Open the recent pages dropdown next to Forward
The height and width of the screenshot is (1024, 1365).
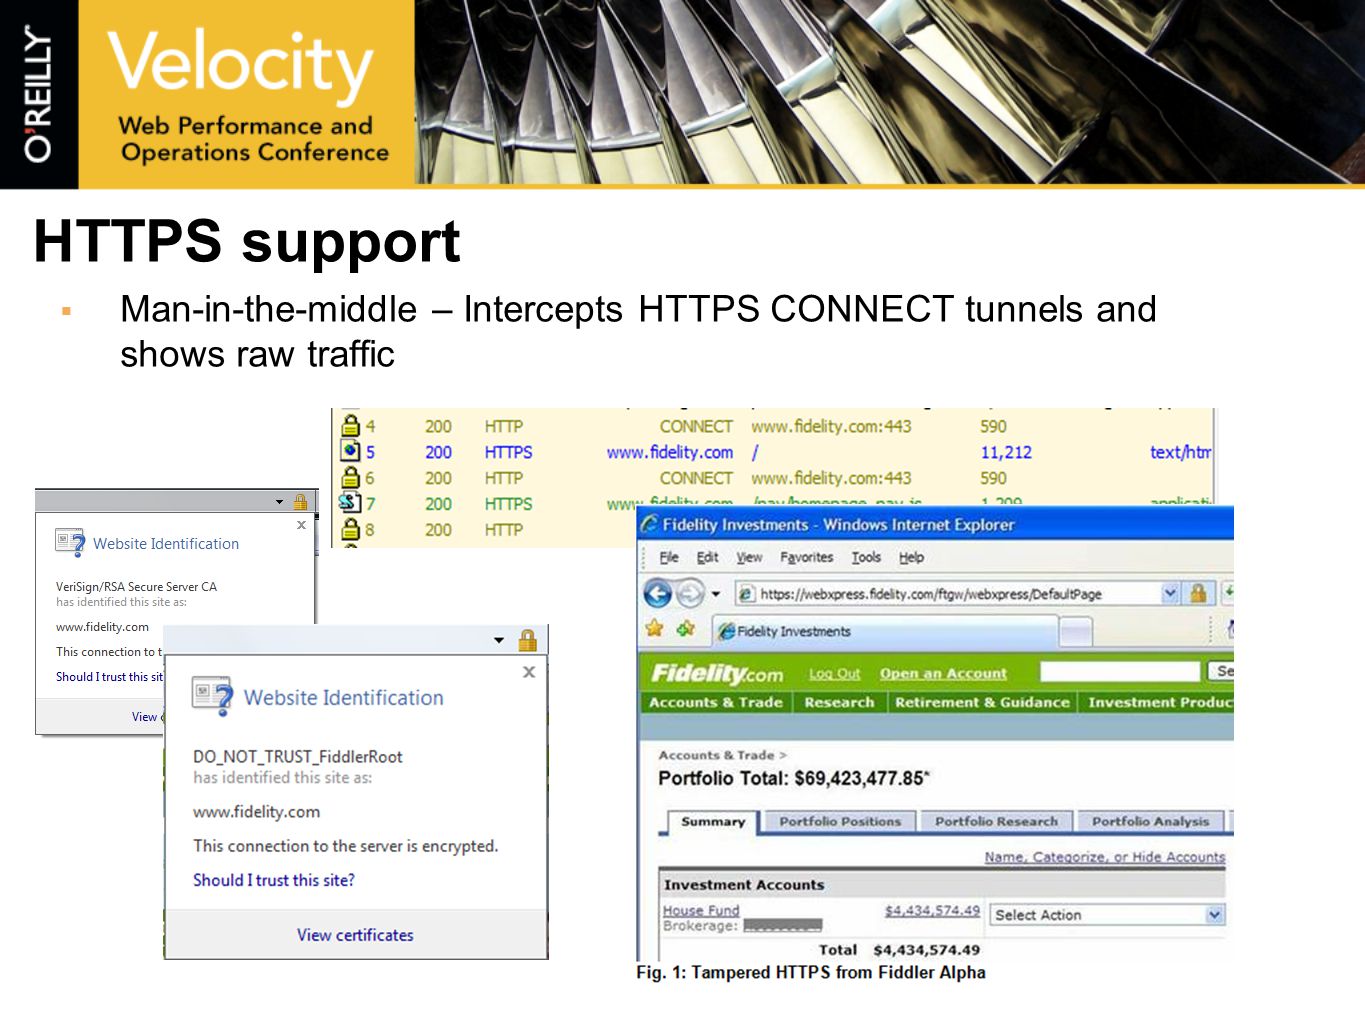coord(716,594)
